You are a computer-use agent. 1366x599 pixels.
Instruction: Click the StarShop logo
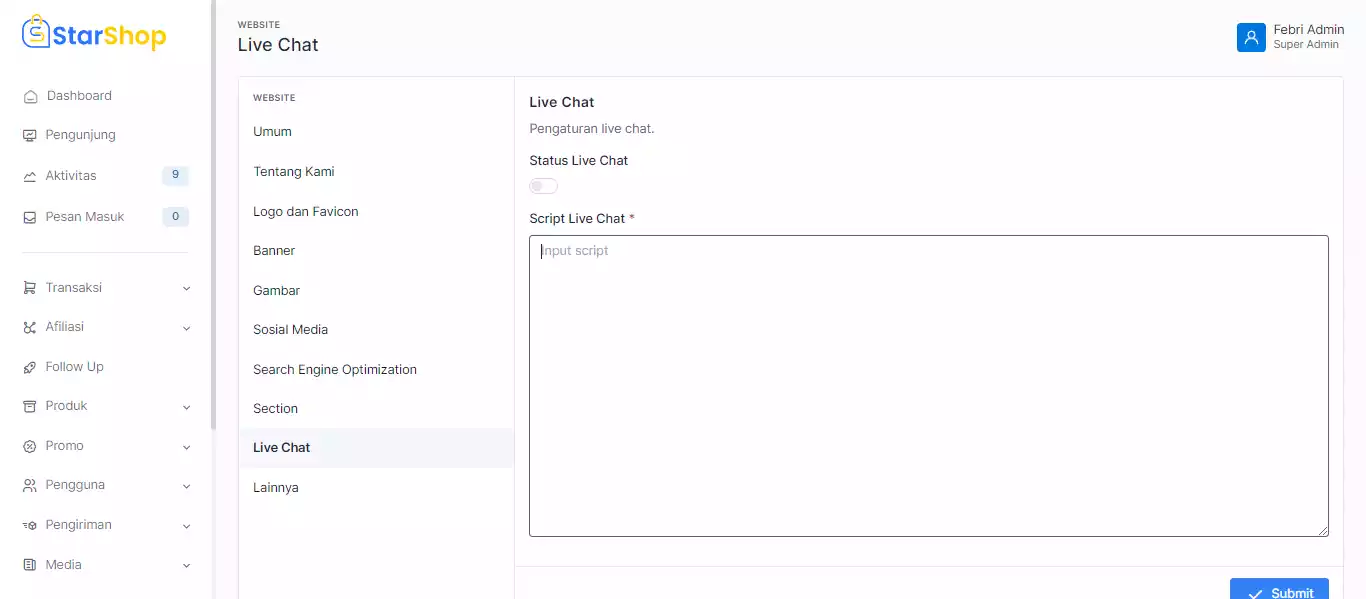click(x=94, y=35)
